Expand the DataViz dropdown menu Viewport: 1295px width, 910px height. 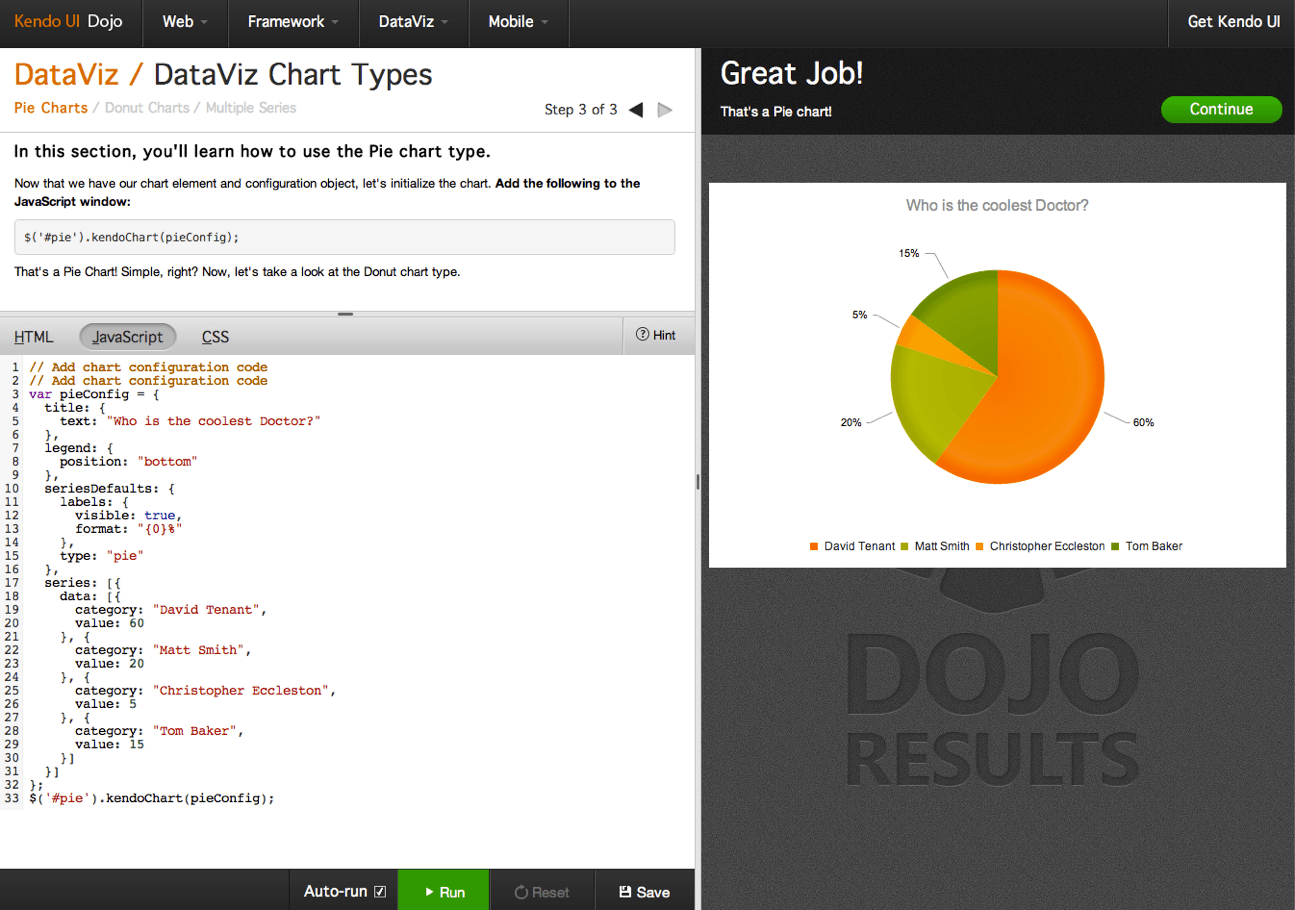pos(413,21)
